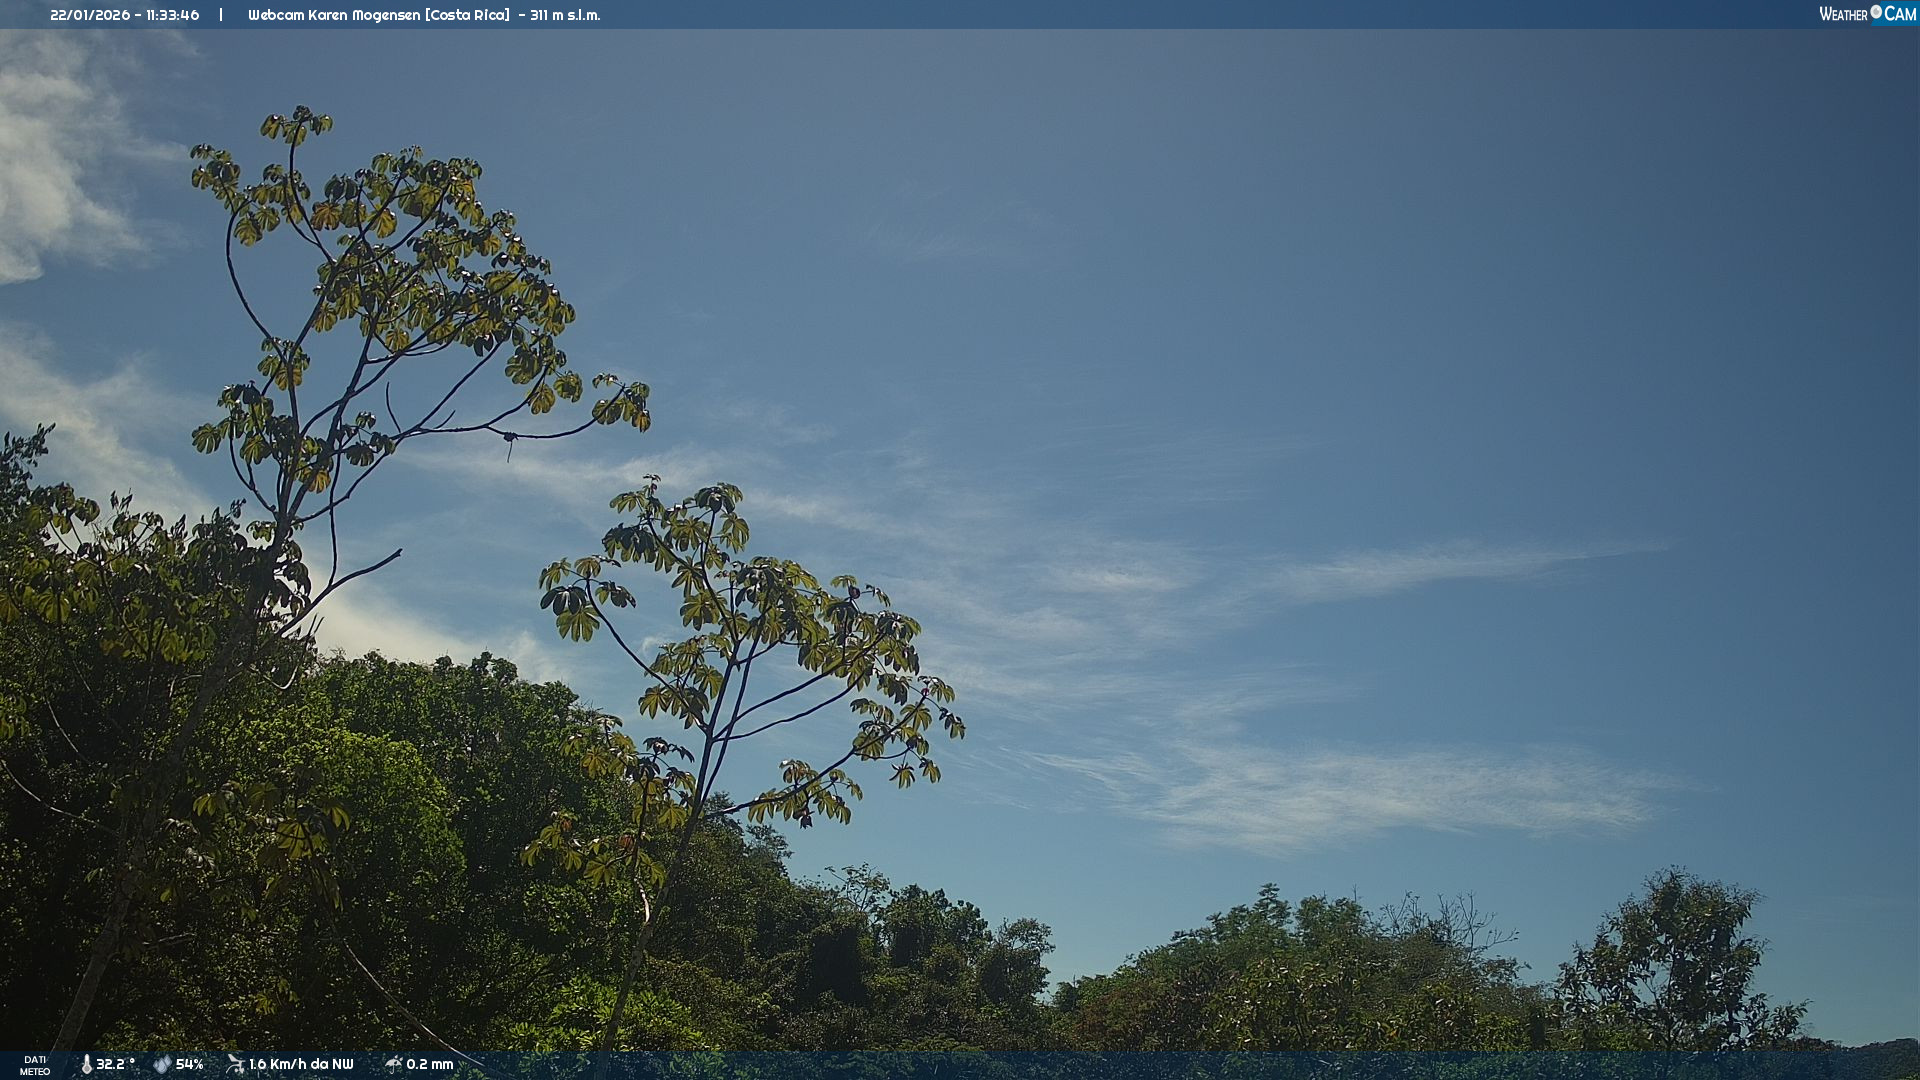Click the Webcam Karen Mogensen title

tap(334, 15)
